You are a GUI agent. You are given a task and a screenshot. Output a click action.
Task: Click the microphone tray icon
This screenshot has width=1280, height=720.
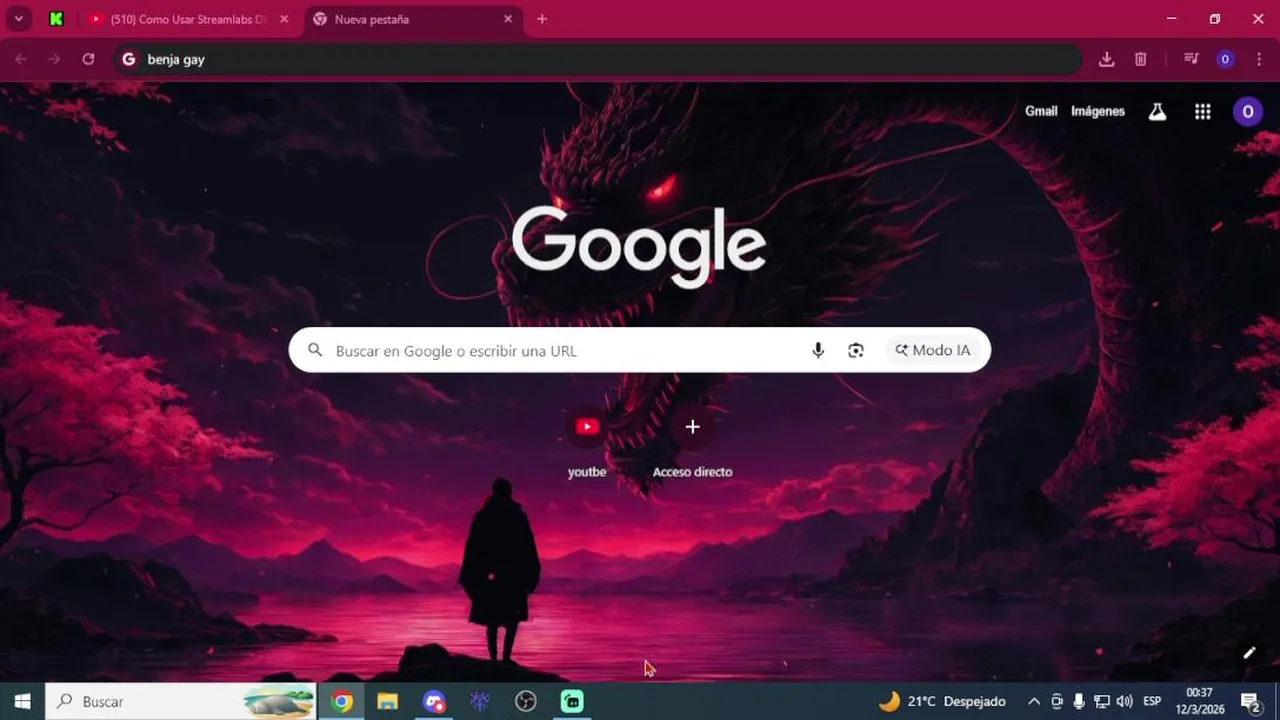coord(1079,701)
